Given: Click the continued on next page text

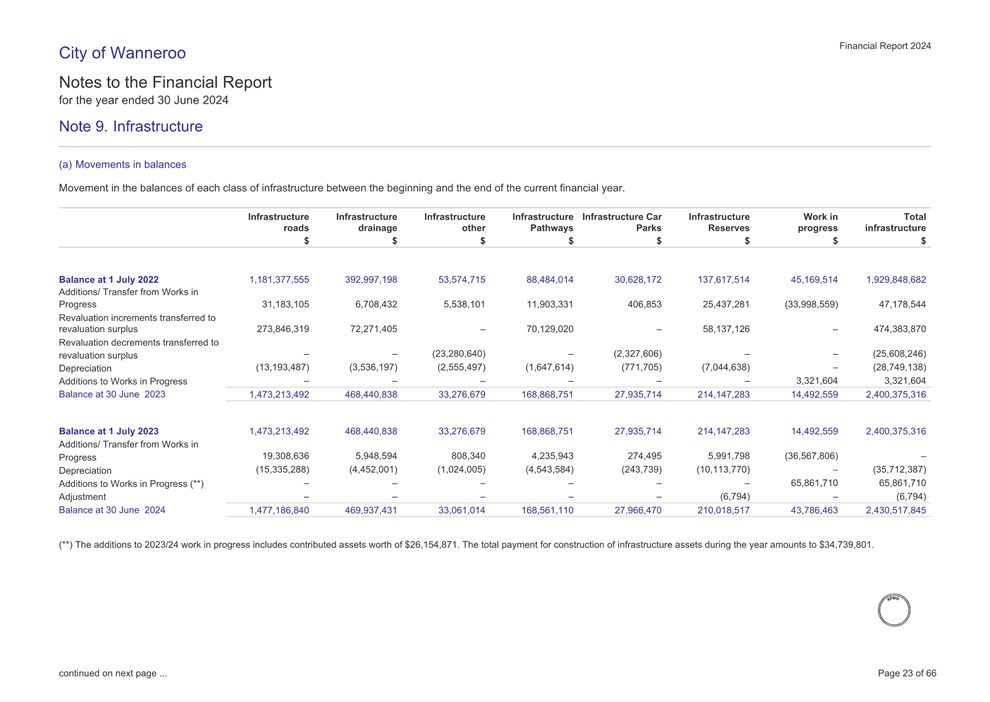Looking at the screenshot, I should coord(113,673).
